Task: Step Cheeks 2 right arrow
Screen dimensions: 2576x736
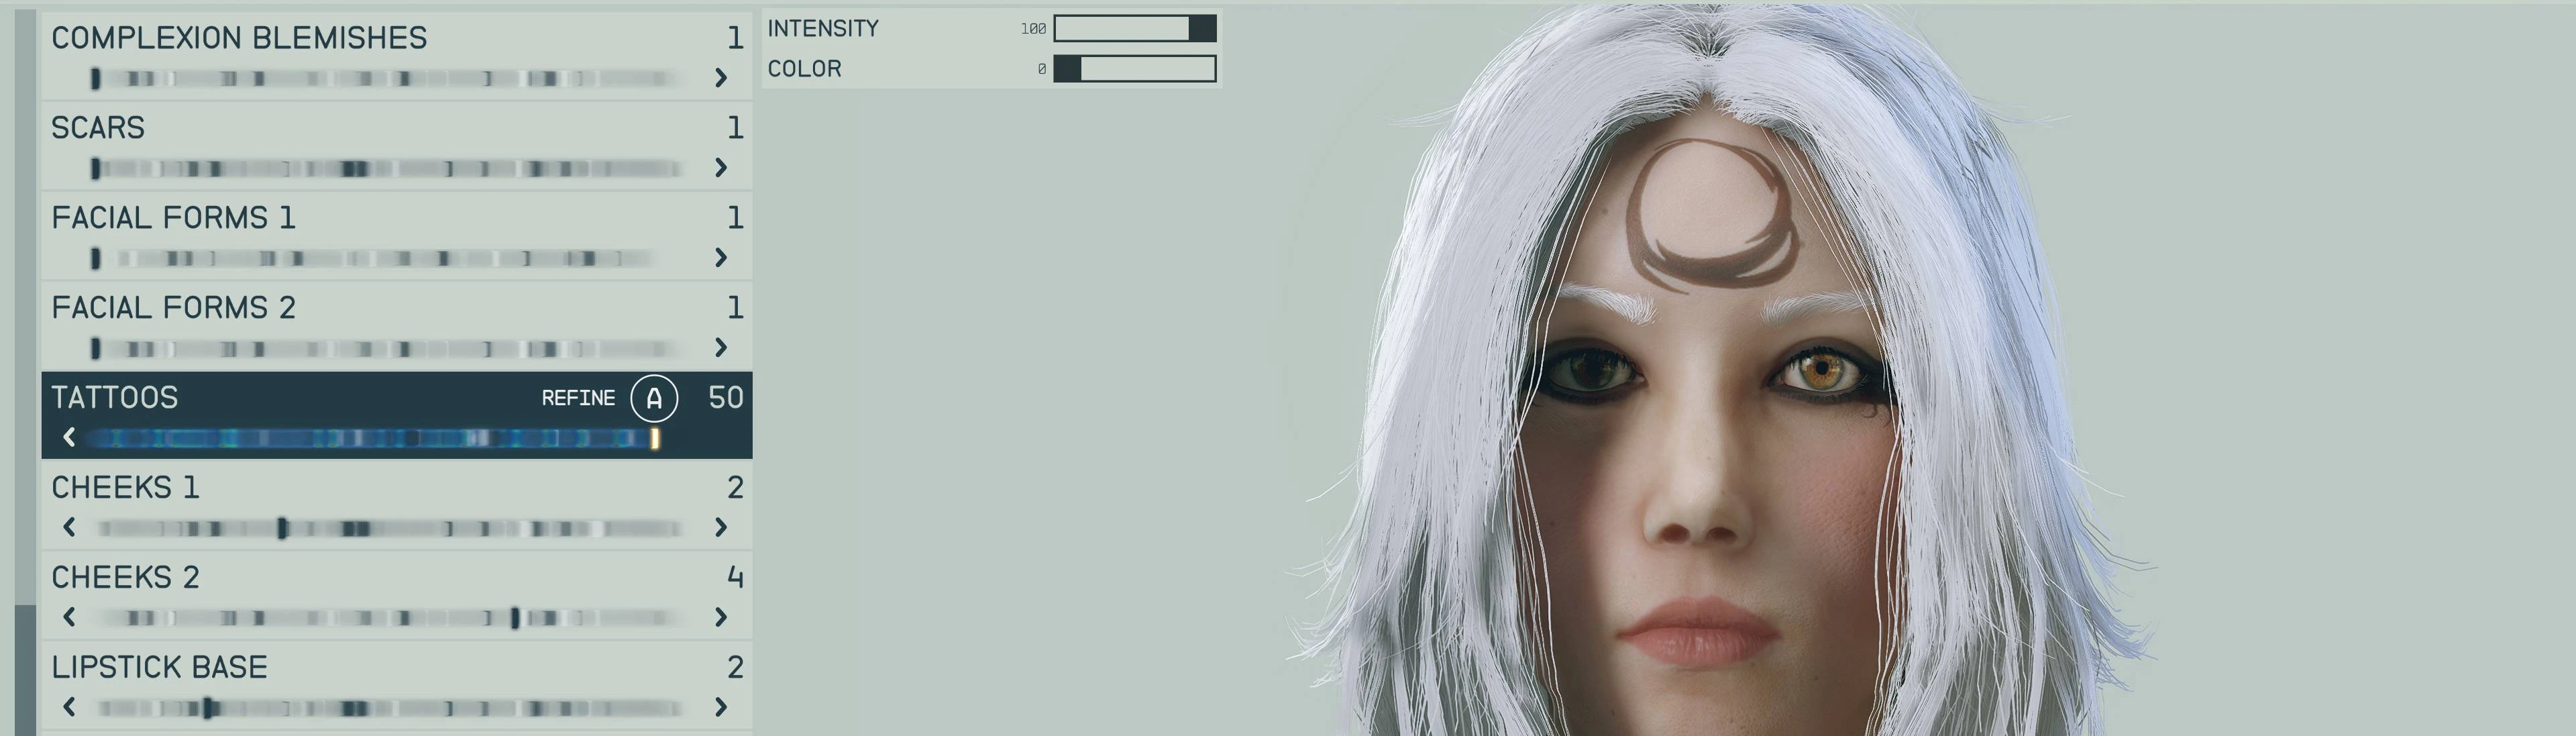Action: pos(721,617)
